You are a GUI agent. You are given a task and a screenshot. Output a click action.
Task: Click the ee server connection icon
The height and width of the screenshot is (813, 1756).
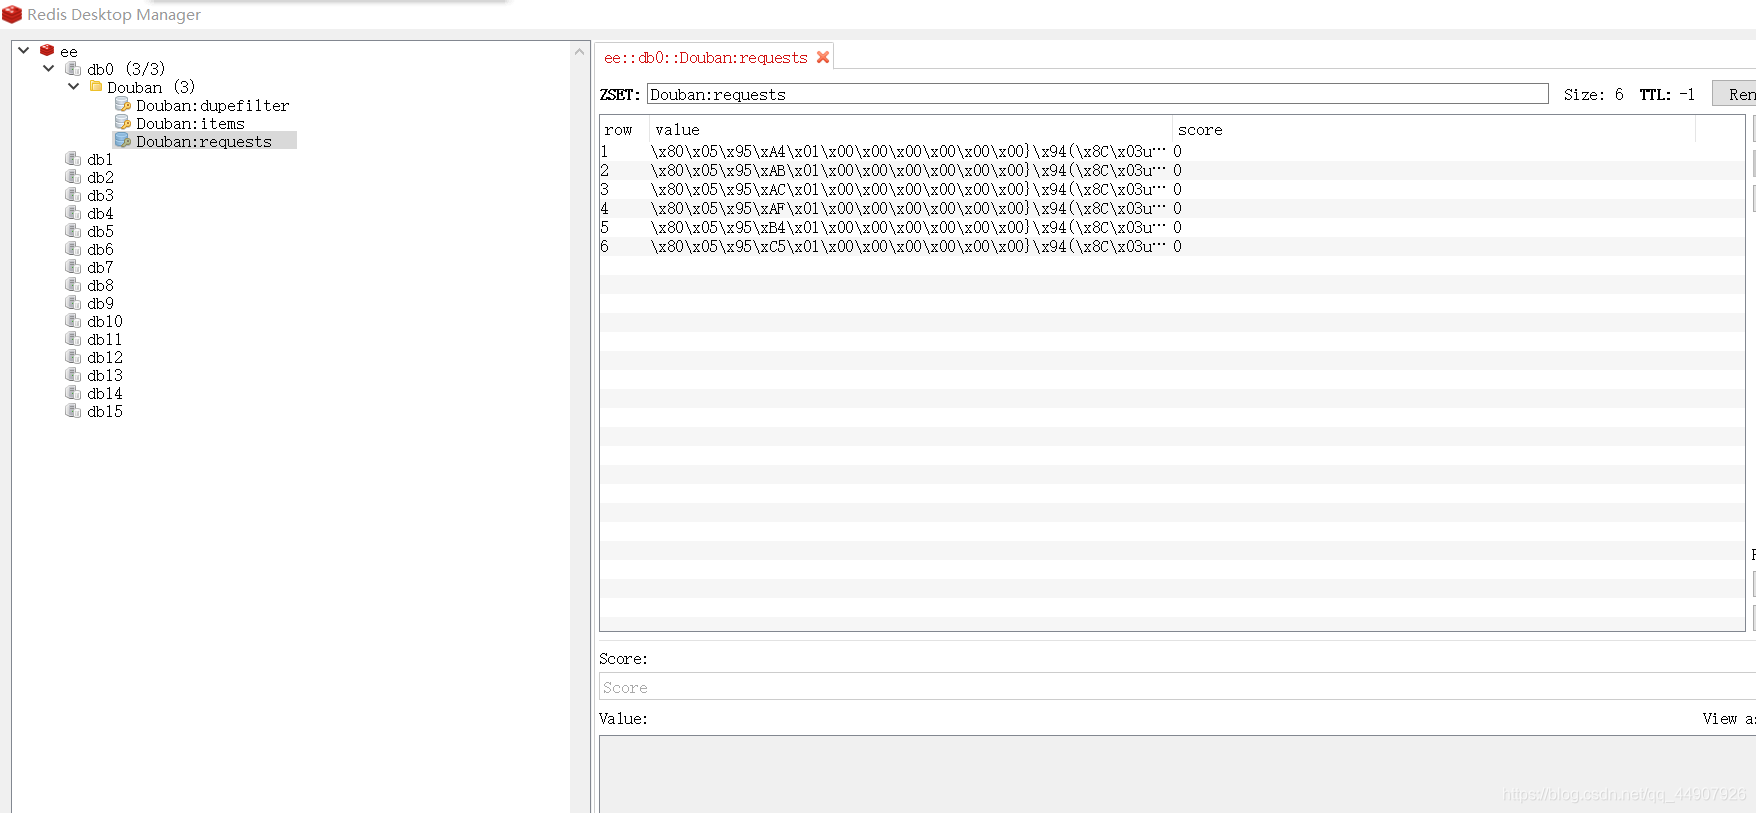click(47, 50)
